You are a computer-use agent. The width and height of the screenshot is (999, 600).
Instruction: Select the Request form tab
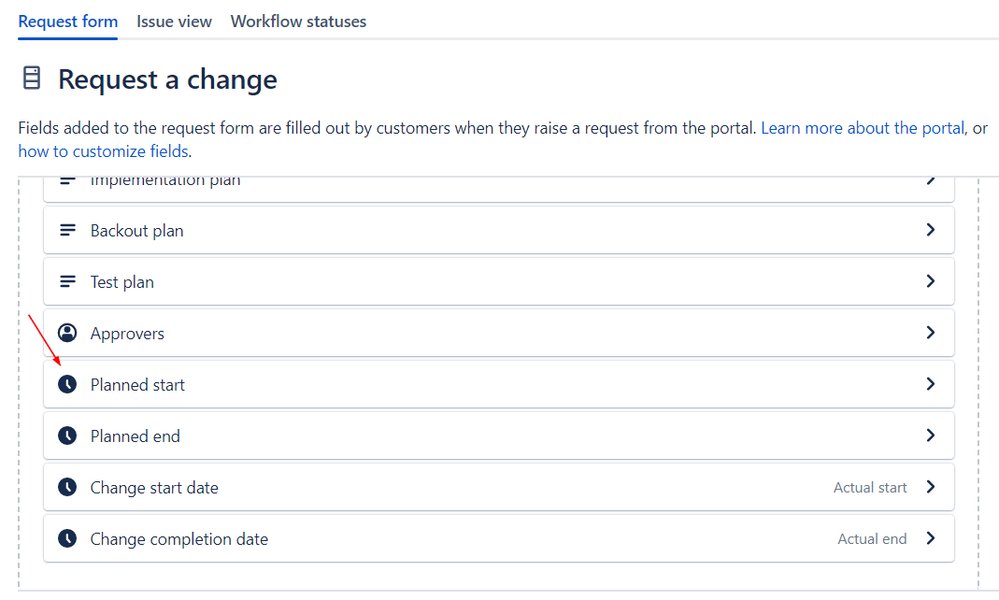point(68,22)
